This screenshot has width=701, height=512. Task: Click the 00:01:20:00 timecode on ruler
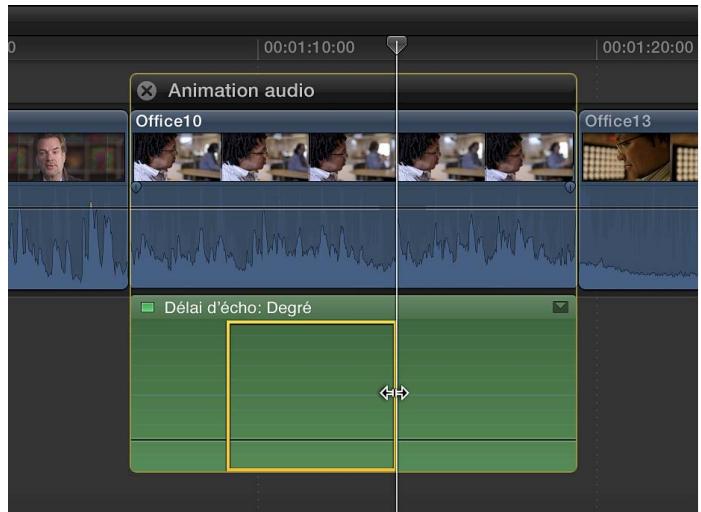tap(648, 47)
